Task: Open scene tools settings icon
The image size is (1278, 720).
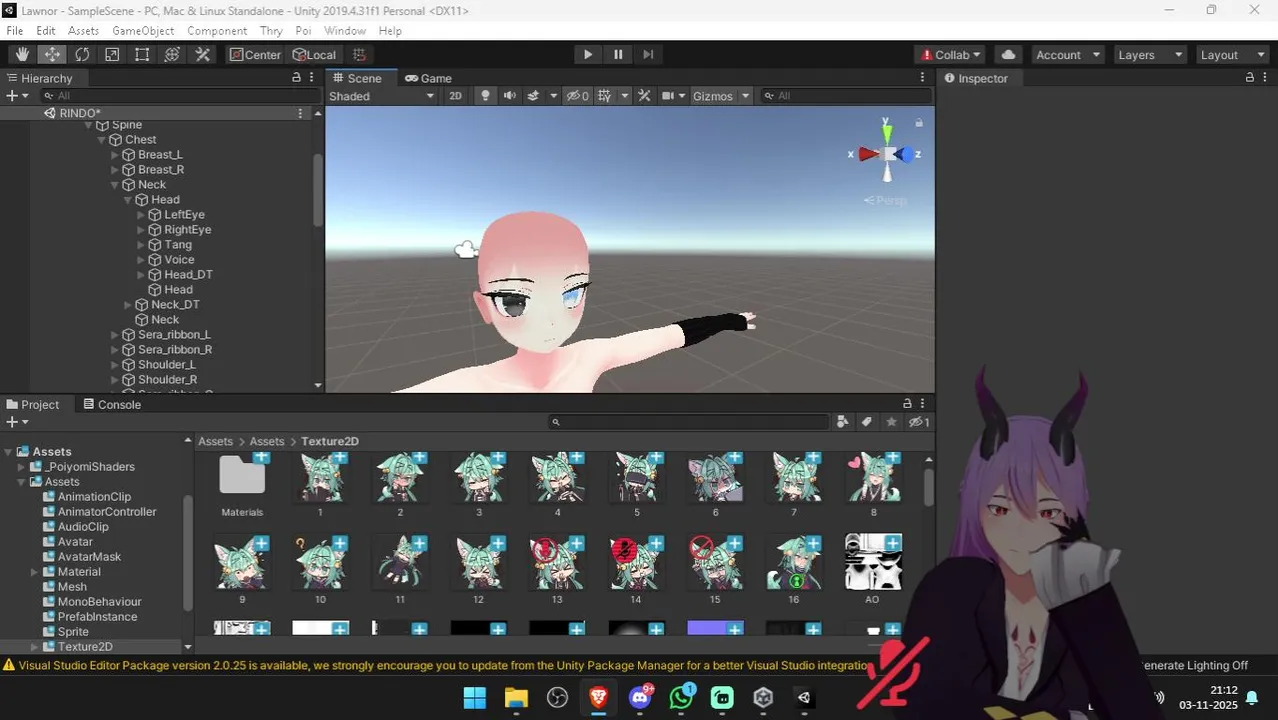Action: click(x=644, y=96)
